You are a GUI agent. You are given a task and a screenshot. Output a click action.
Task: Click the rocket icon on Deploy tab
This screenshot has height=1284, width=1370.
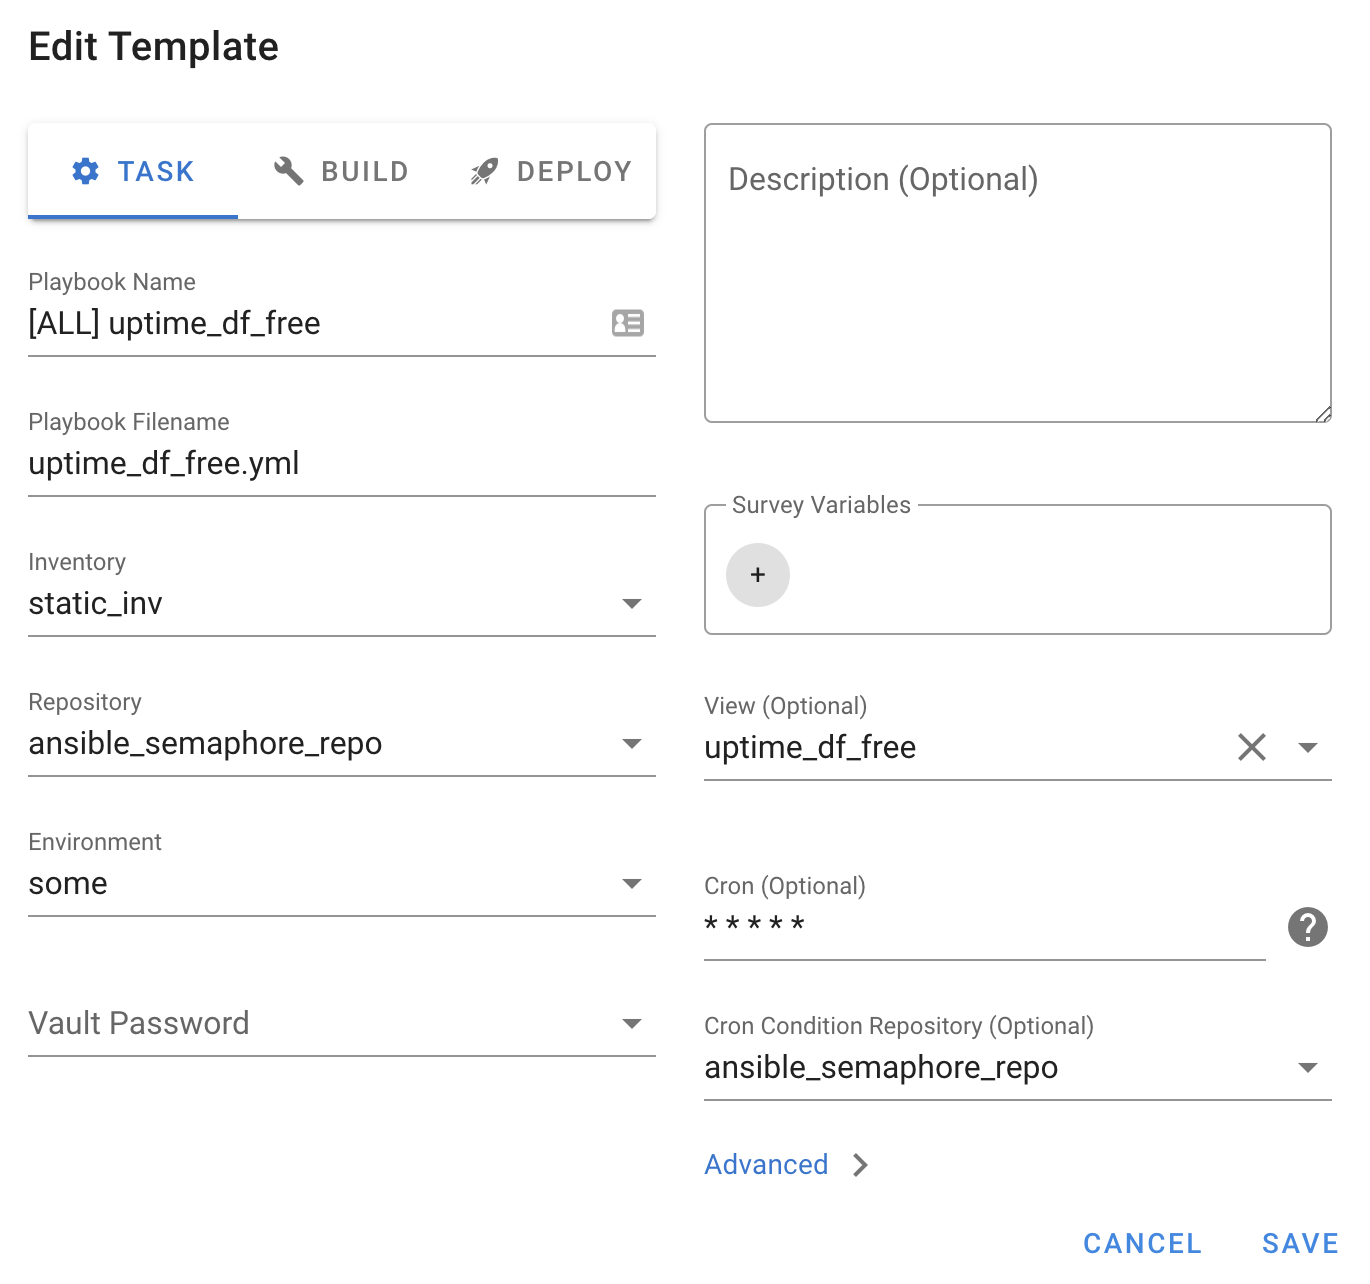pyautogui.click(x=484, y=171)
